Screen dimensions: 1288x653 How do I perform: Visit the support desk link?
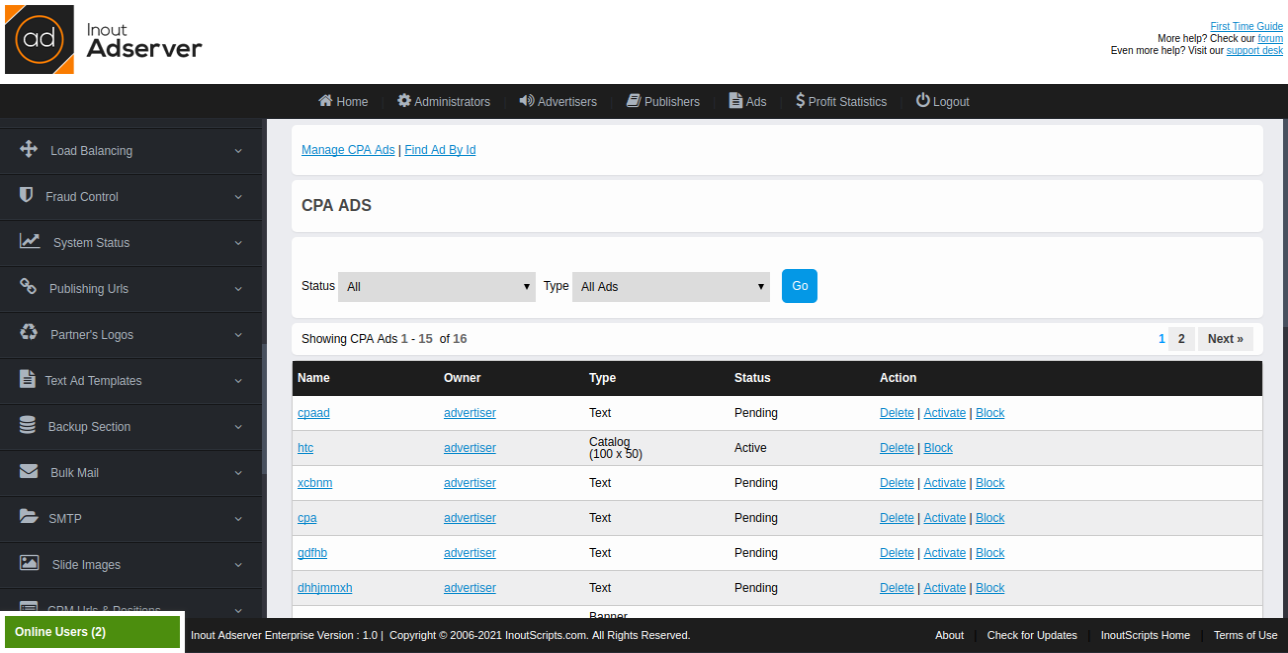click(1254, 50)
